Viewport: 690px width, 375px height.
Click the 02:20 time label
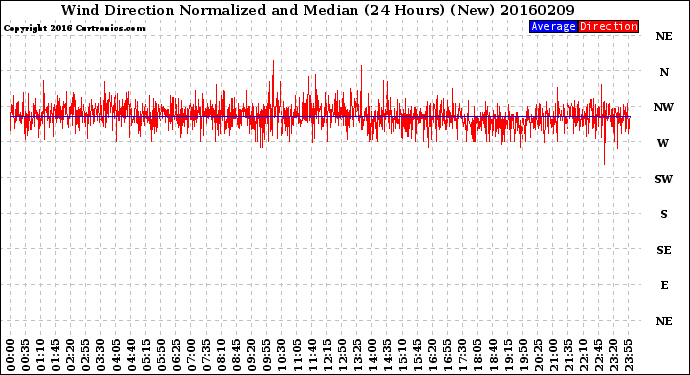point(71,355)
